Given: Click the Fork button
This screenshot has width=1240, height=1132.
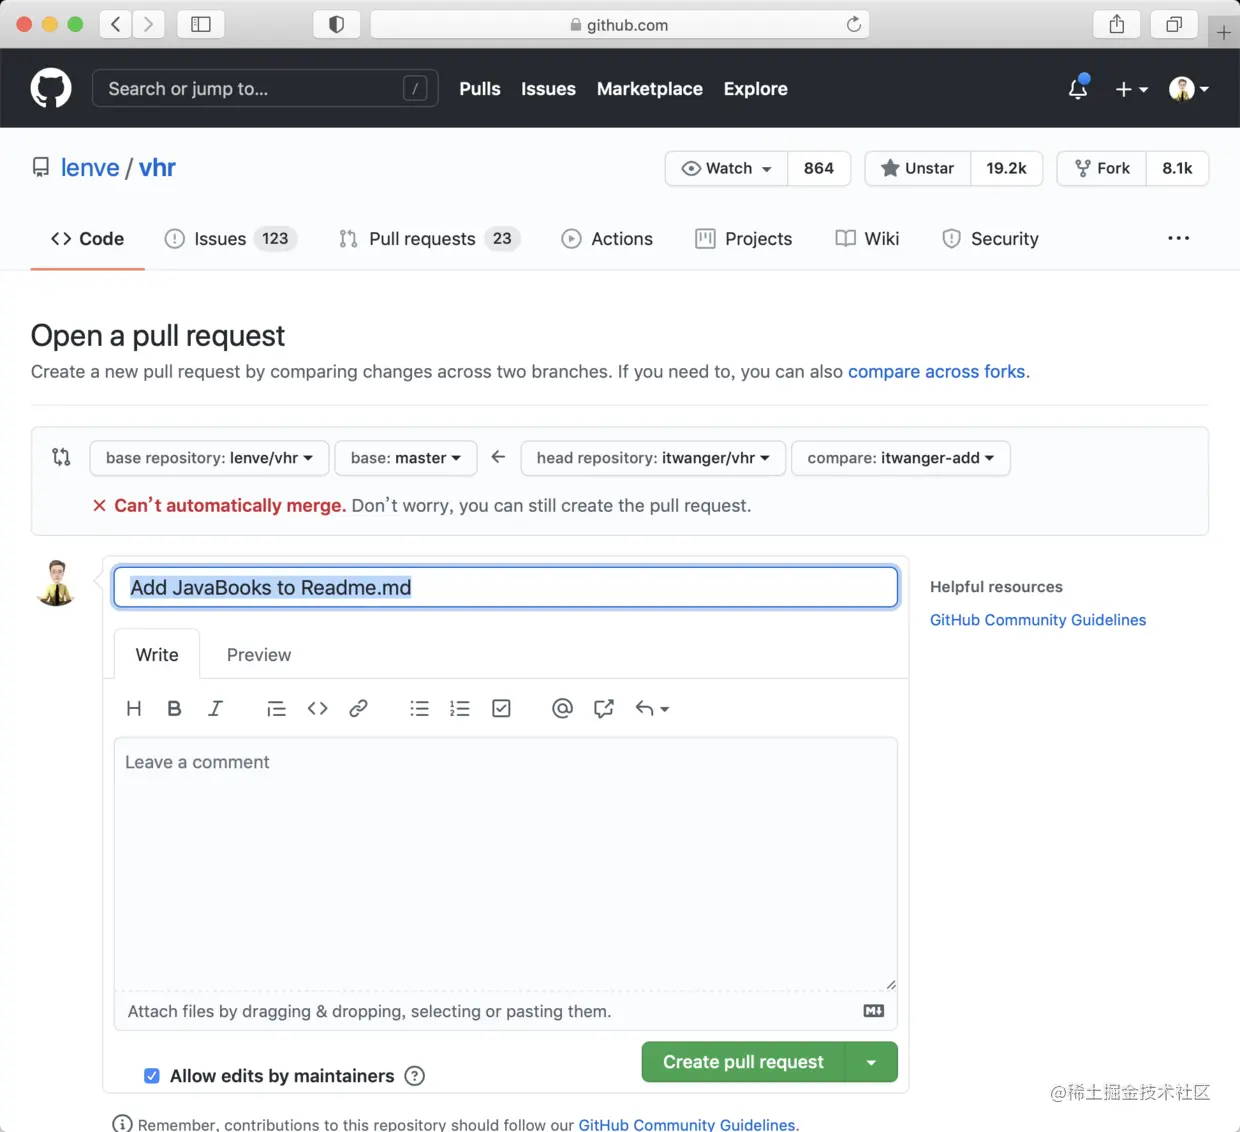Looking at the screenshot, I should coord(1103,168).
